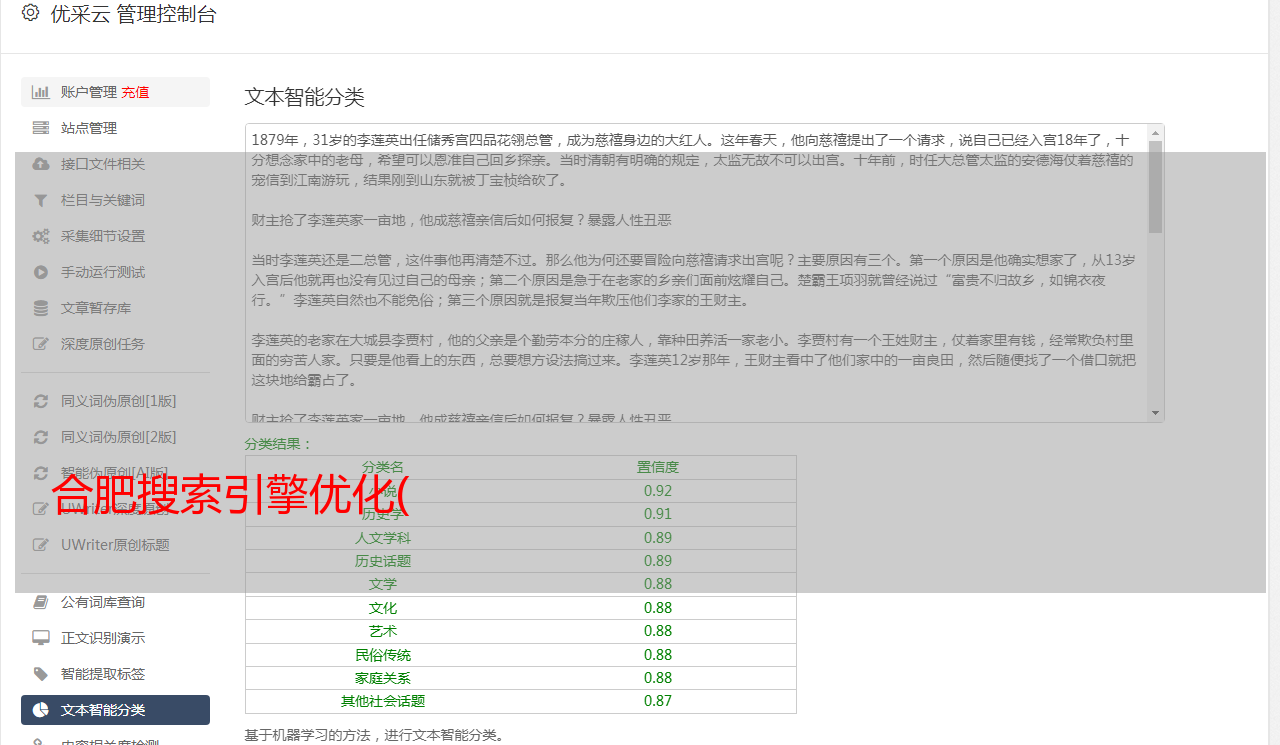Click the 站点管理 server icon
This screenshot has height=745, width=1280.
click(x=41, y=128)
